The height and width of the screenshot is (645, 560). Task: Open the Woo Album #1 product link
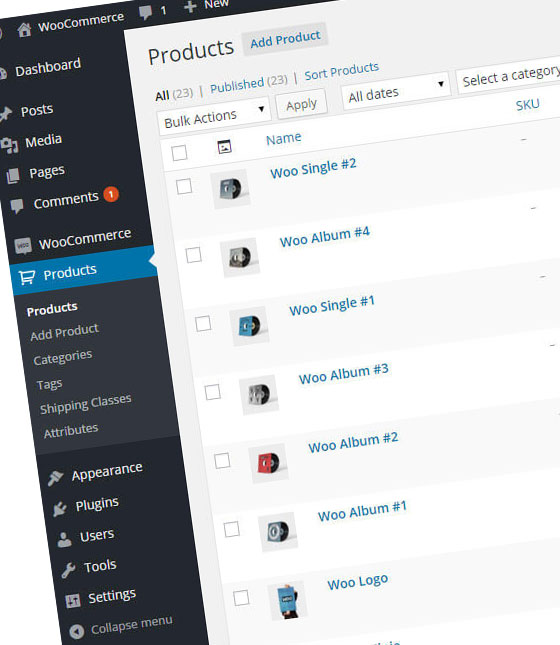(x=362, y=511)
